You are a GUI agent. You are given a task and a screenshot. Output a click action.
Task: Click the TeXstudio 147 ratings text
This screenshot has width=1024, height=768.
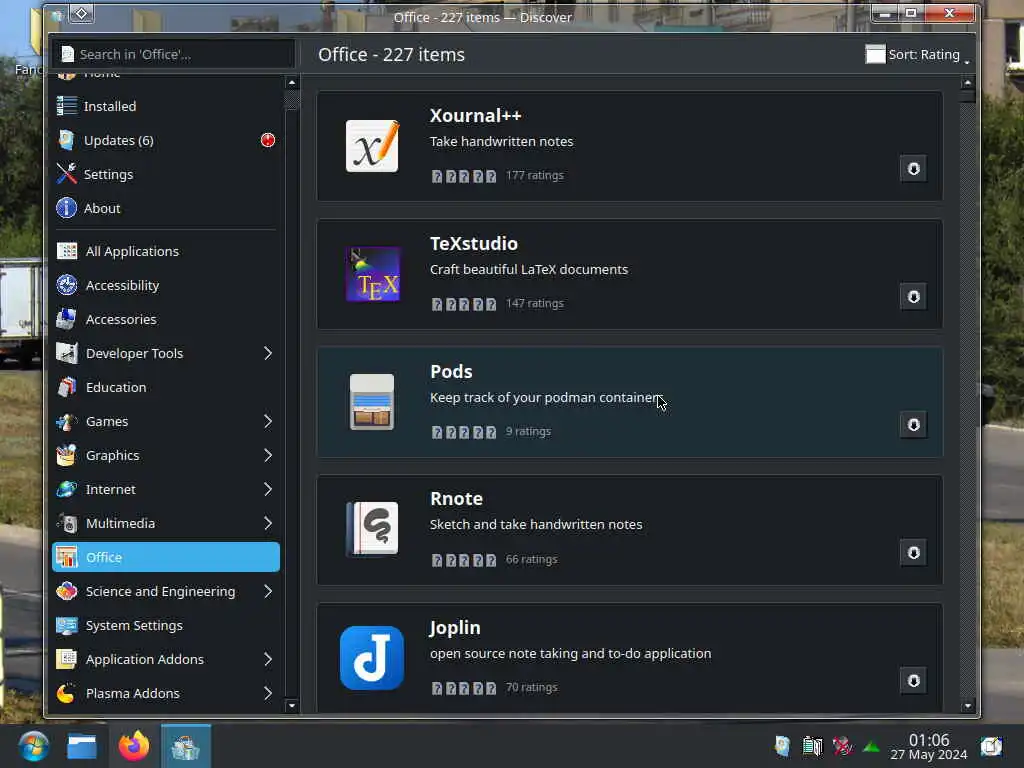pos(535,303)
